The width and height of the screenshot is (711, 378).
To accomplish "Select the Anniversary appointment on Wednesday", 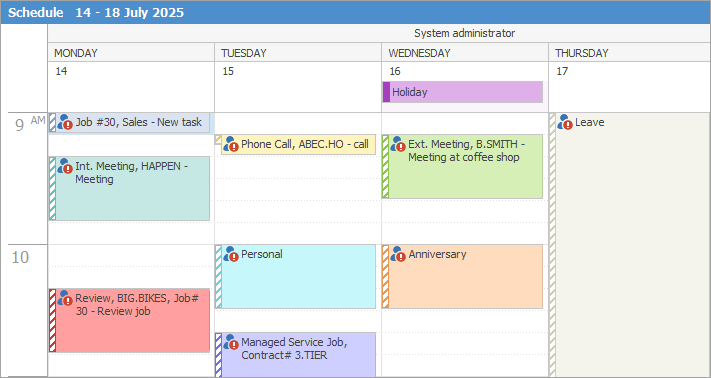I will click(463, 276).
